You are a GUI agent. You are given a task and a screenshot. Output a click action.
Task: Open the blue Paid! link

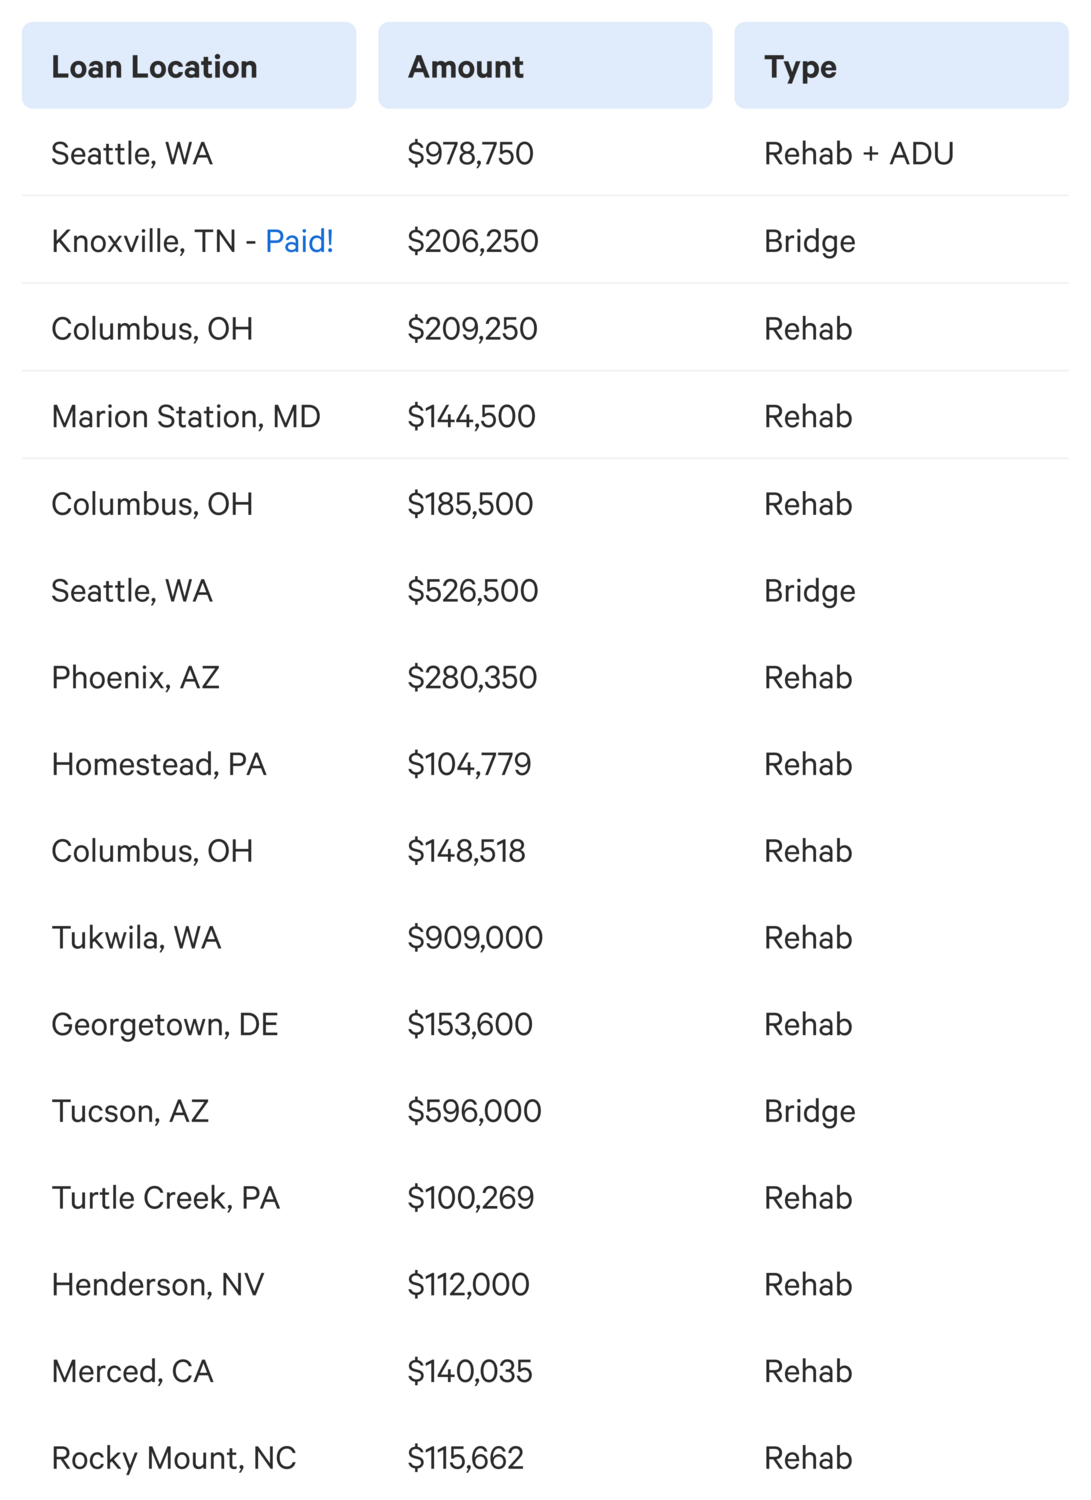click(x=299, y=241)
